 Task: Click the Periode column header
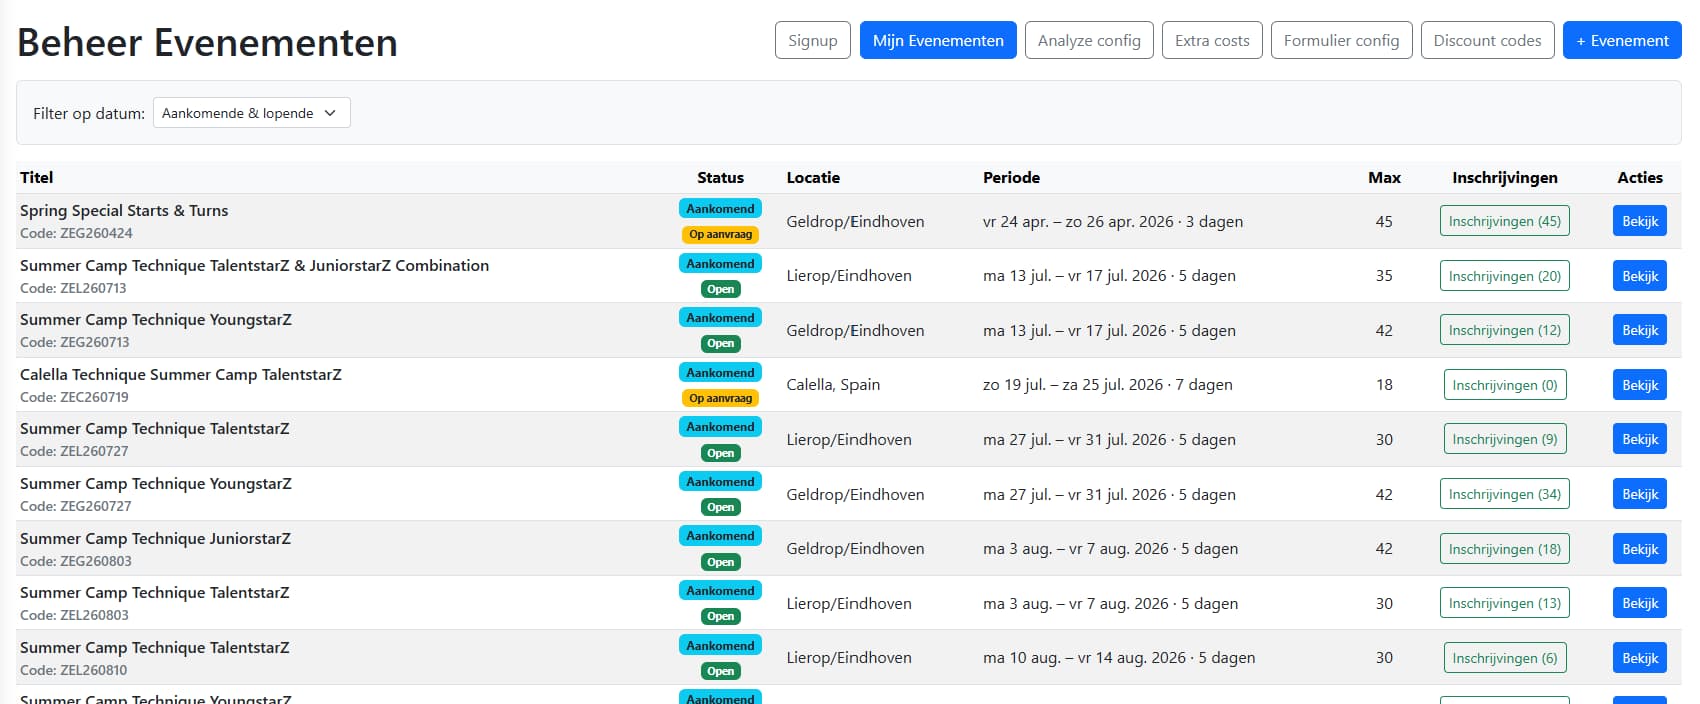coord(1011,178)
